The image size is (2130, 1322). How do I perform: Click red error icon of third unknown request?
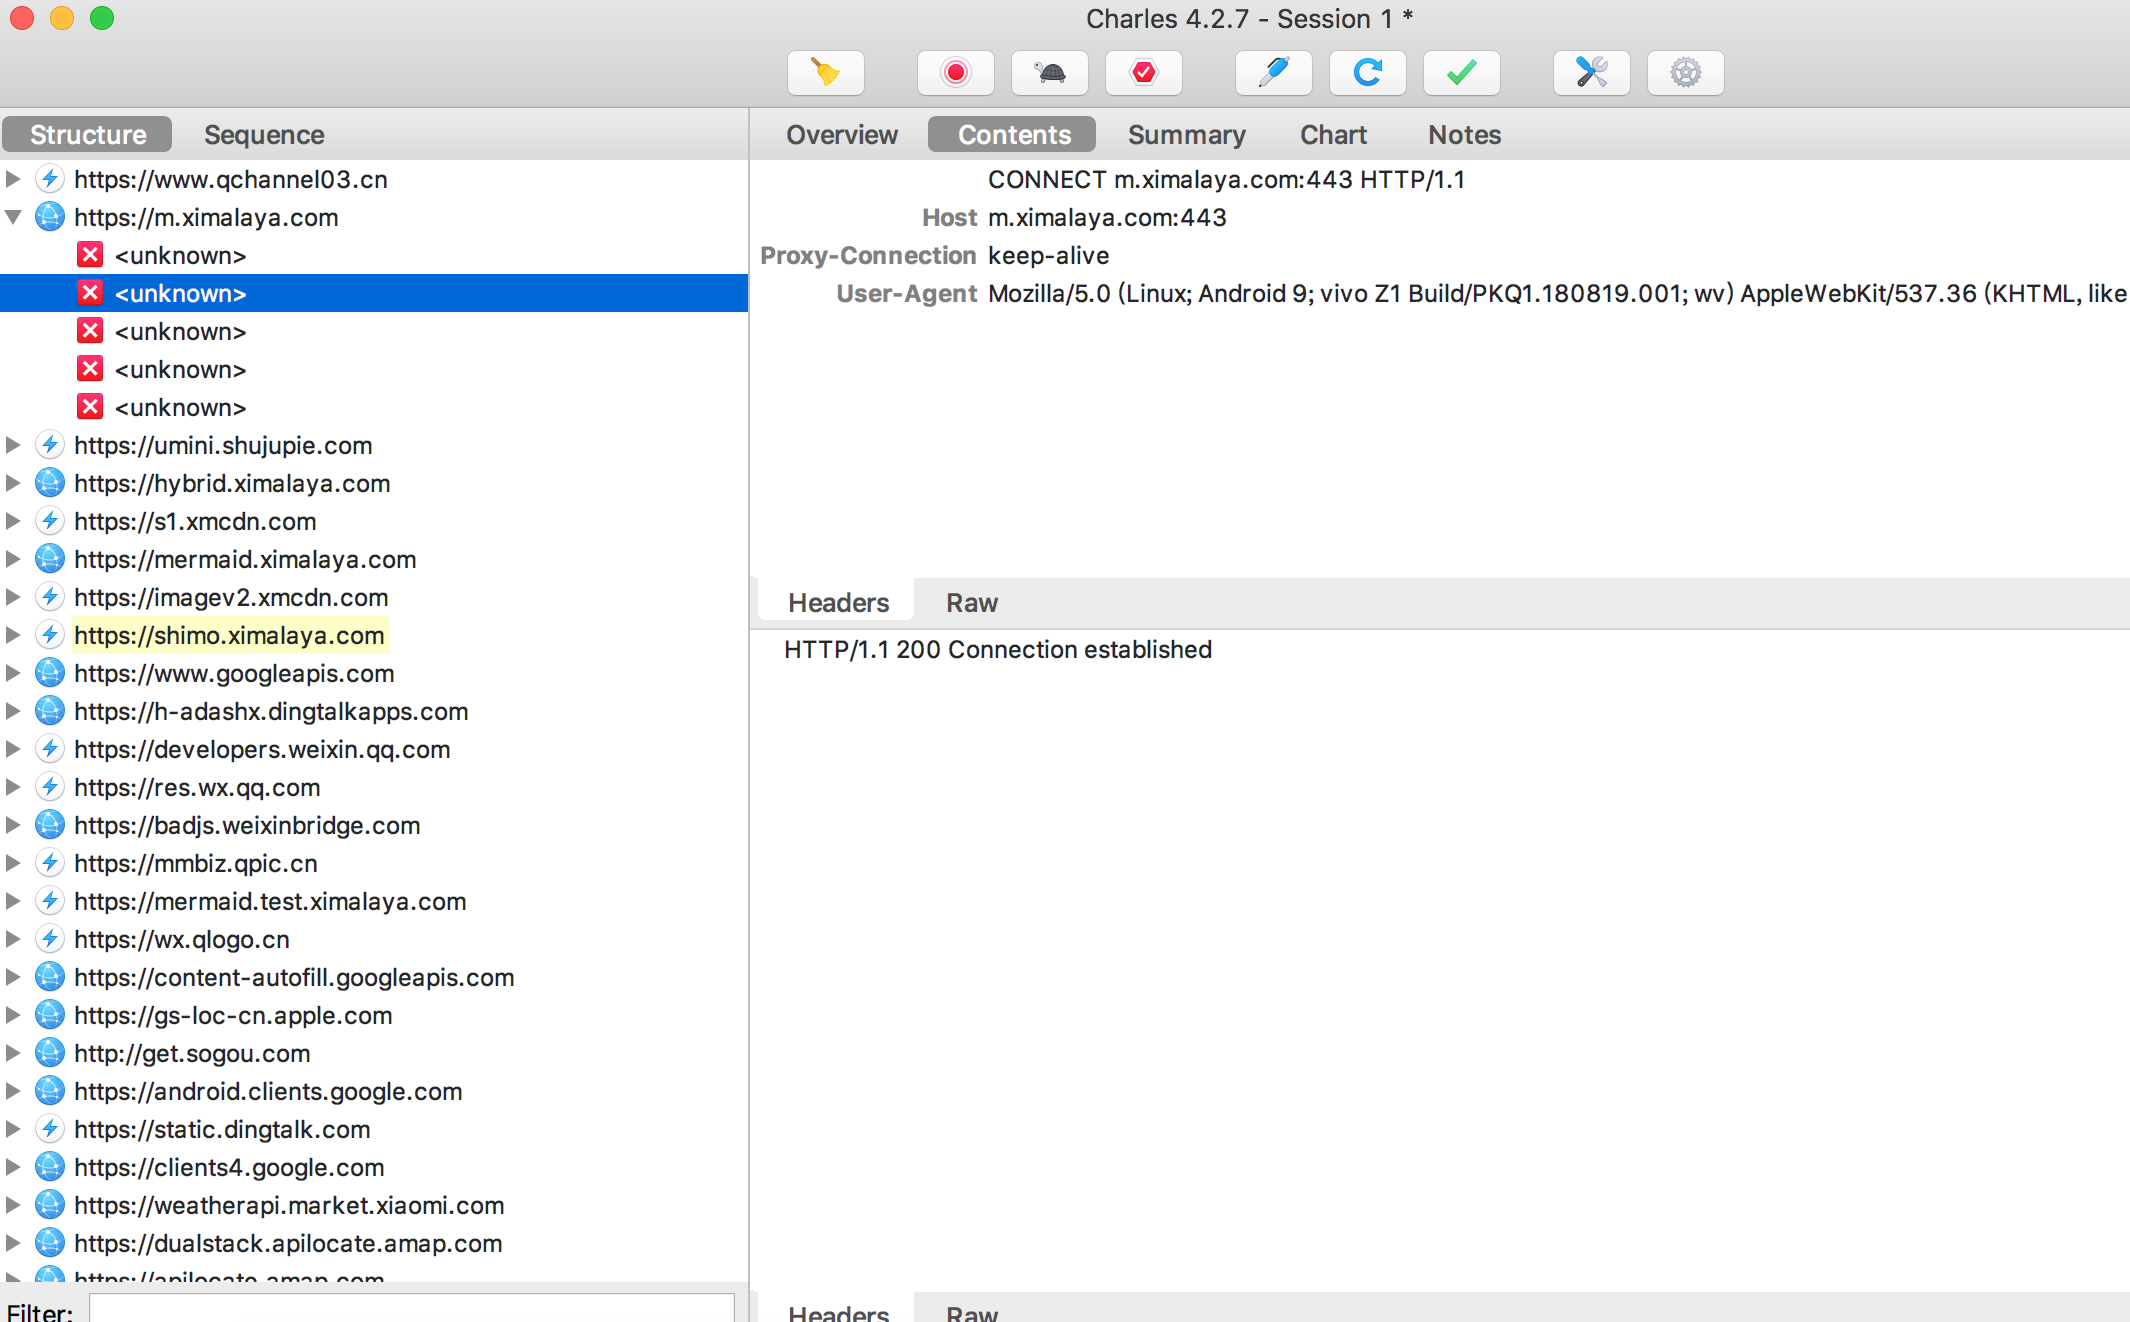pyautogui.click(x=90, y=331)
